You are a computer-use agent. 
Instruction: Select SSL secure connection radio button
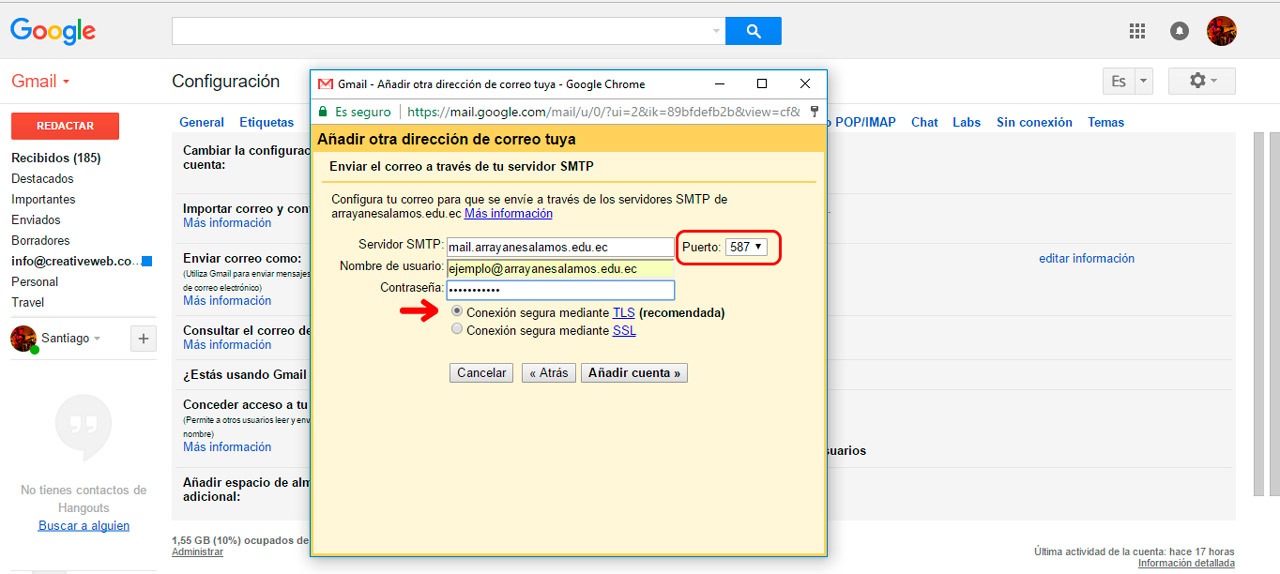point(457,329)
